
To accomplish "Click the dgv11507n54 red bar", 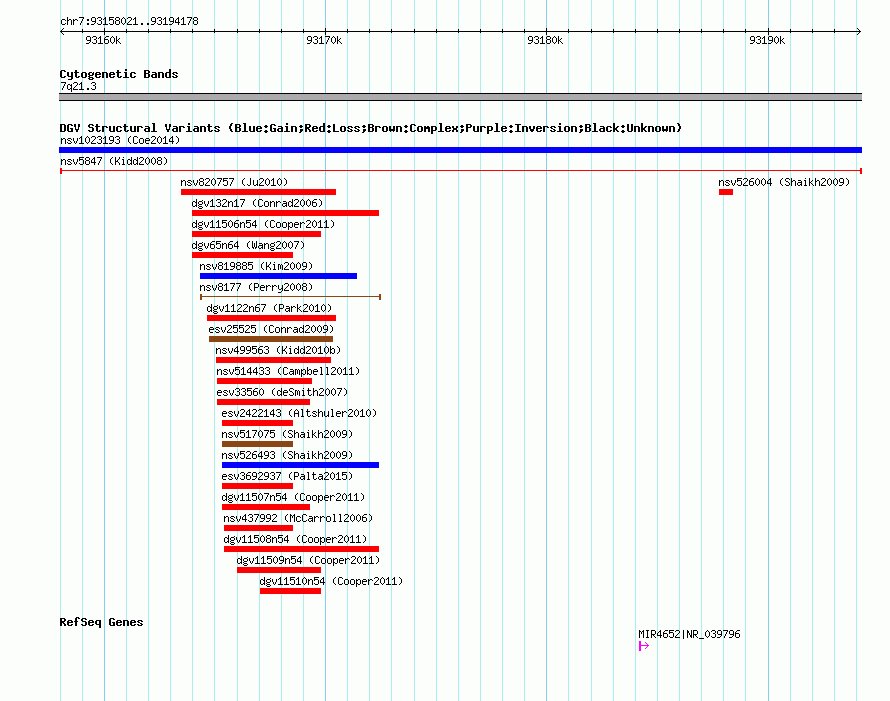I will [x=266, y=507].
